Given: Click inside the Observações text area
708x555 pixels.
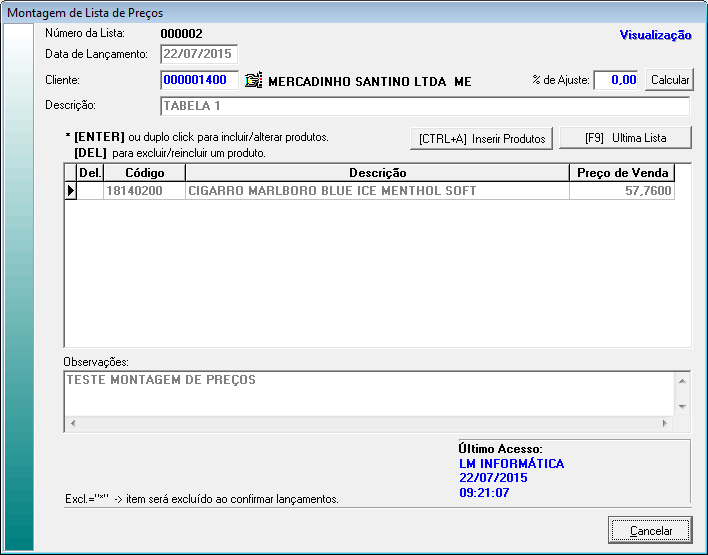Looking at the screenshot, I should tap(368, 393).
